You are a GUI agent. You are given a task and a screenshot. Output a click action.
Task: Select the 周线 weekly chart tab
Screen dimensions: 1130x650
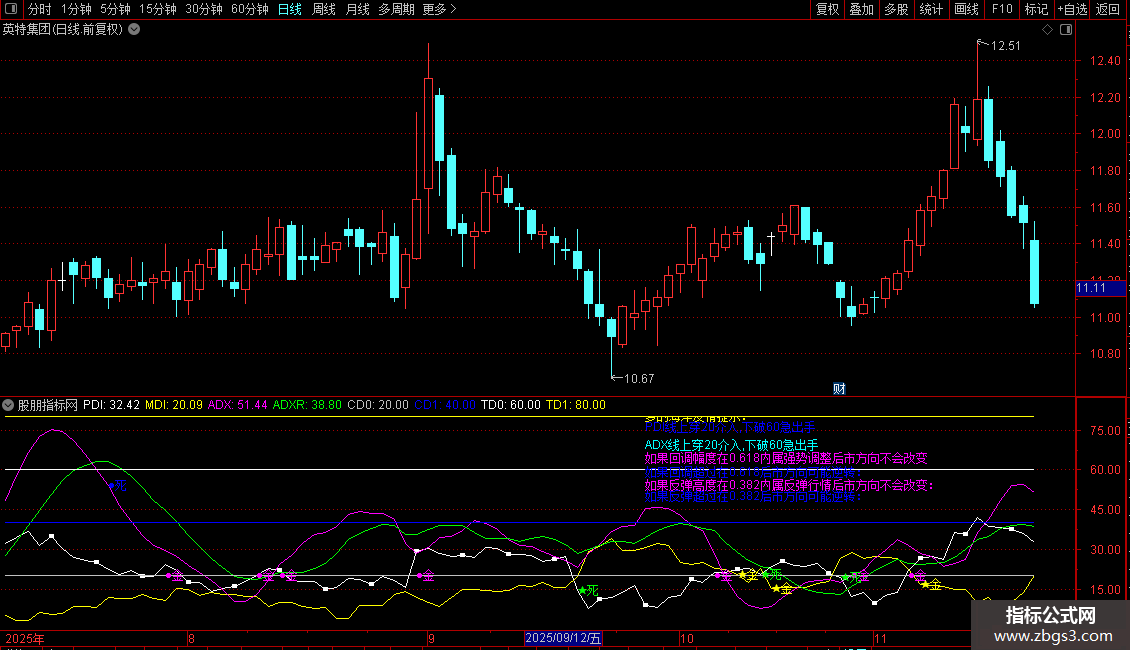[324, 9]
